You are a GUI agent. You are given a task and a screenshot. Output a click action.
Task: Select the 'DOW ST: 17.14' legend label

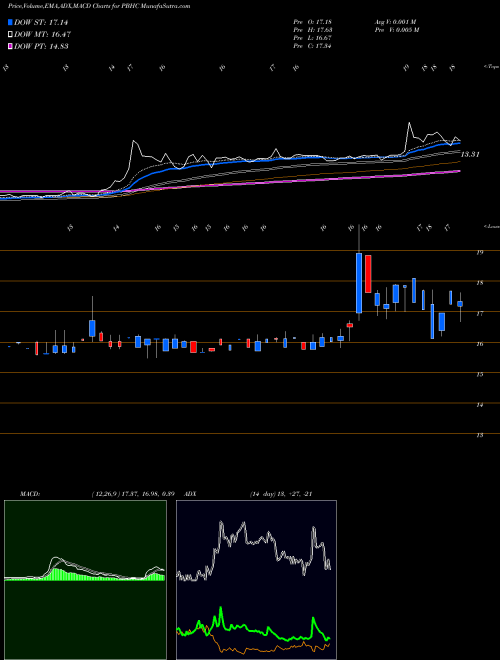pos(41,22)
